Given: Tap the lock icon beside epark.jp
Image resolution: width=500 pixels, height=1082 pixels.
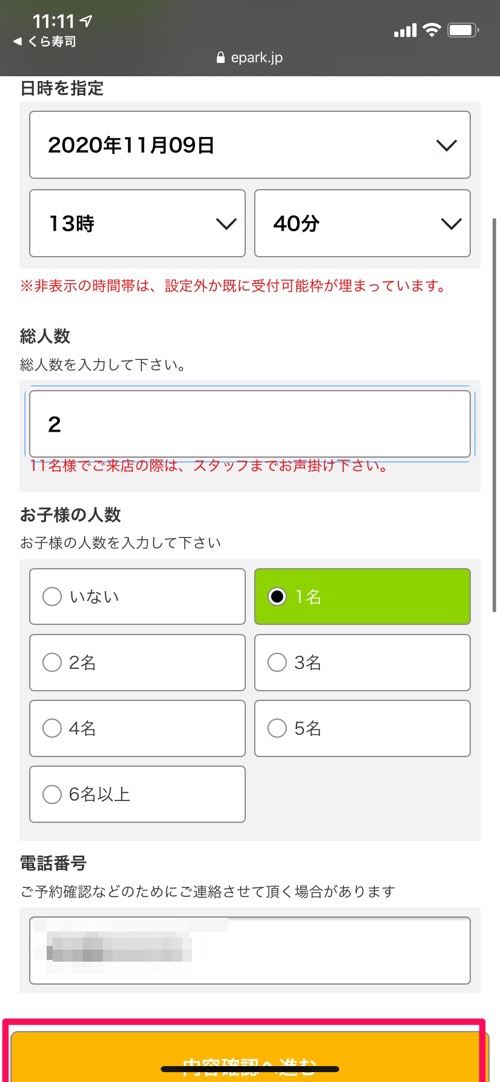Looking at the screenshot, I should point(221,59).
